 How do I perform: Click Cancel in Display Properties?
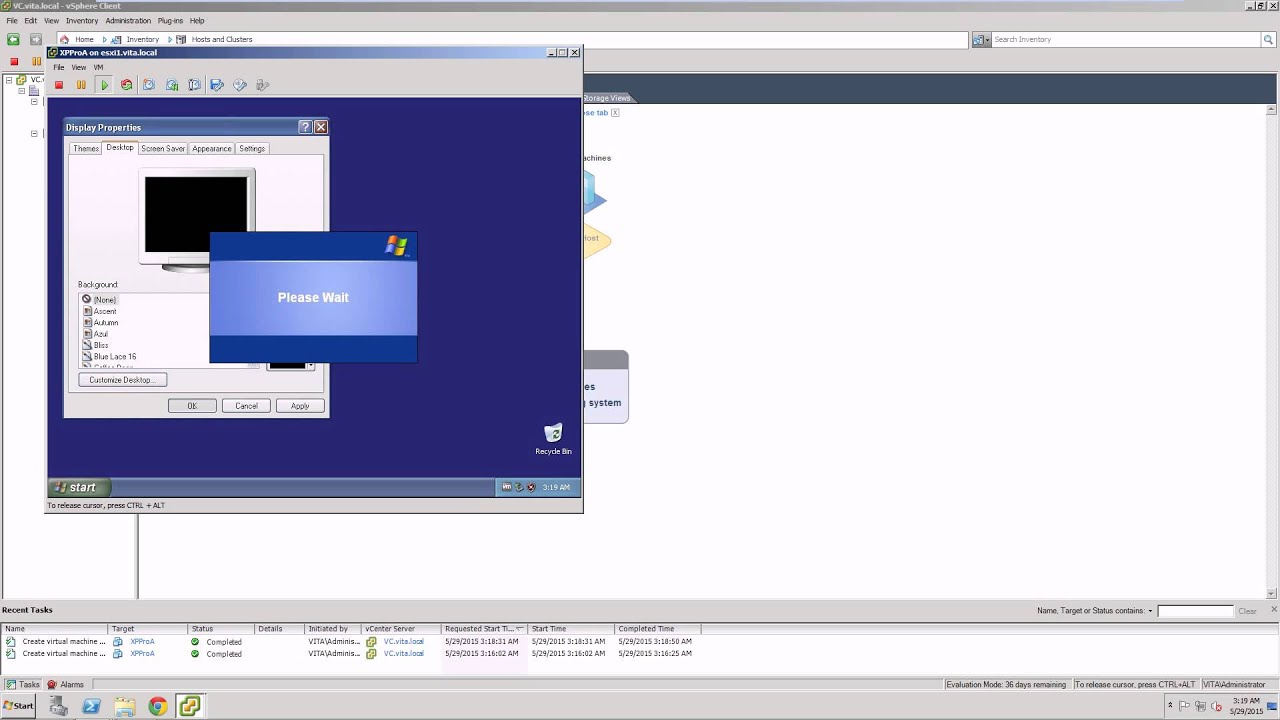[246, 406]
